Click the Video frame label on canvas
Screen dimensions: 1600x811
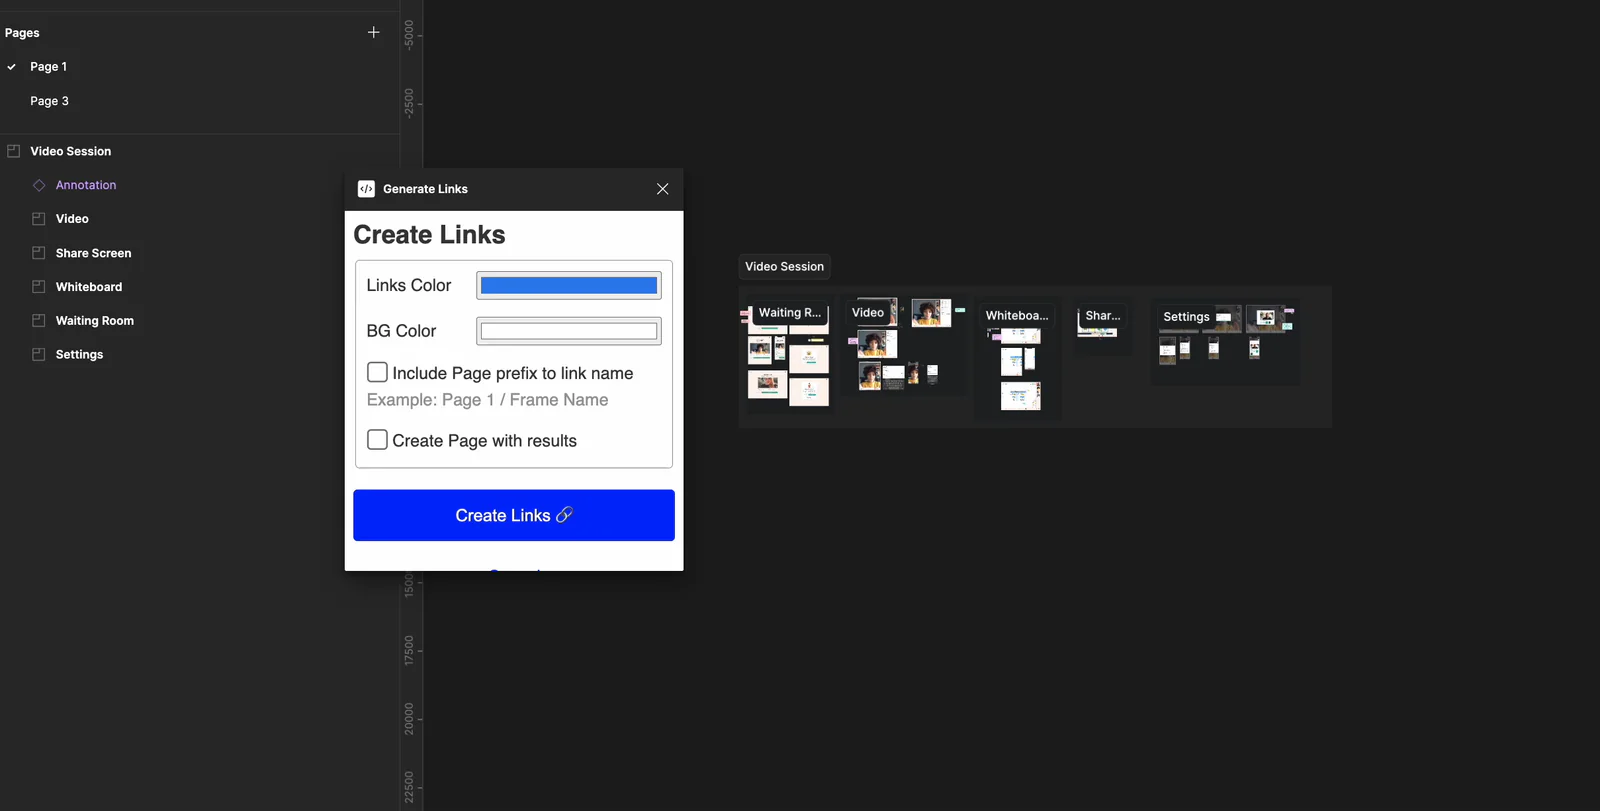pyautogui.click(x=868, y=313)
